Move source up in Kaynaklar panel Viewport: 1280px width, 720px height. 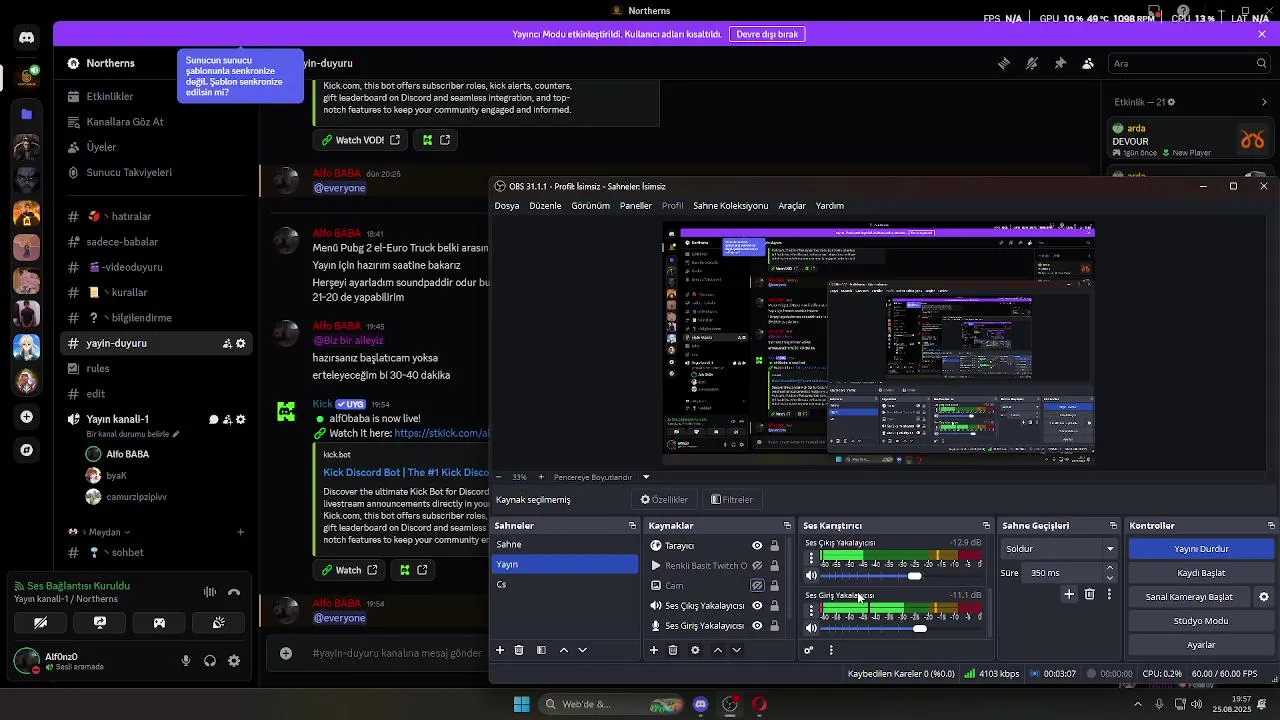[717, 650]
